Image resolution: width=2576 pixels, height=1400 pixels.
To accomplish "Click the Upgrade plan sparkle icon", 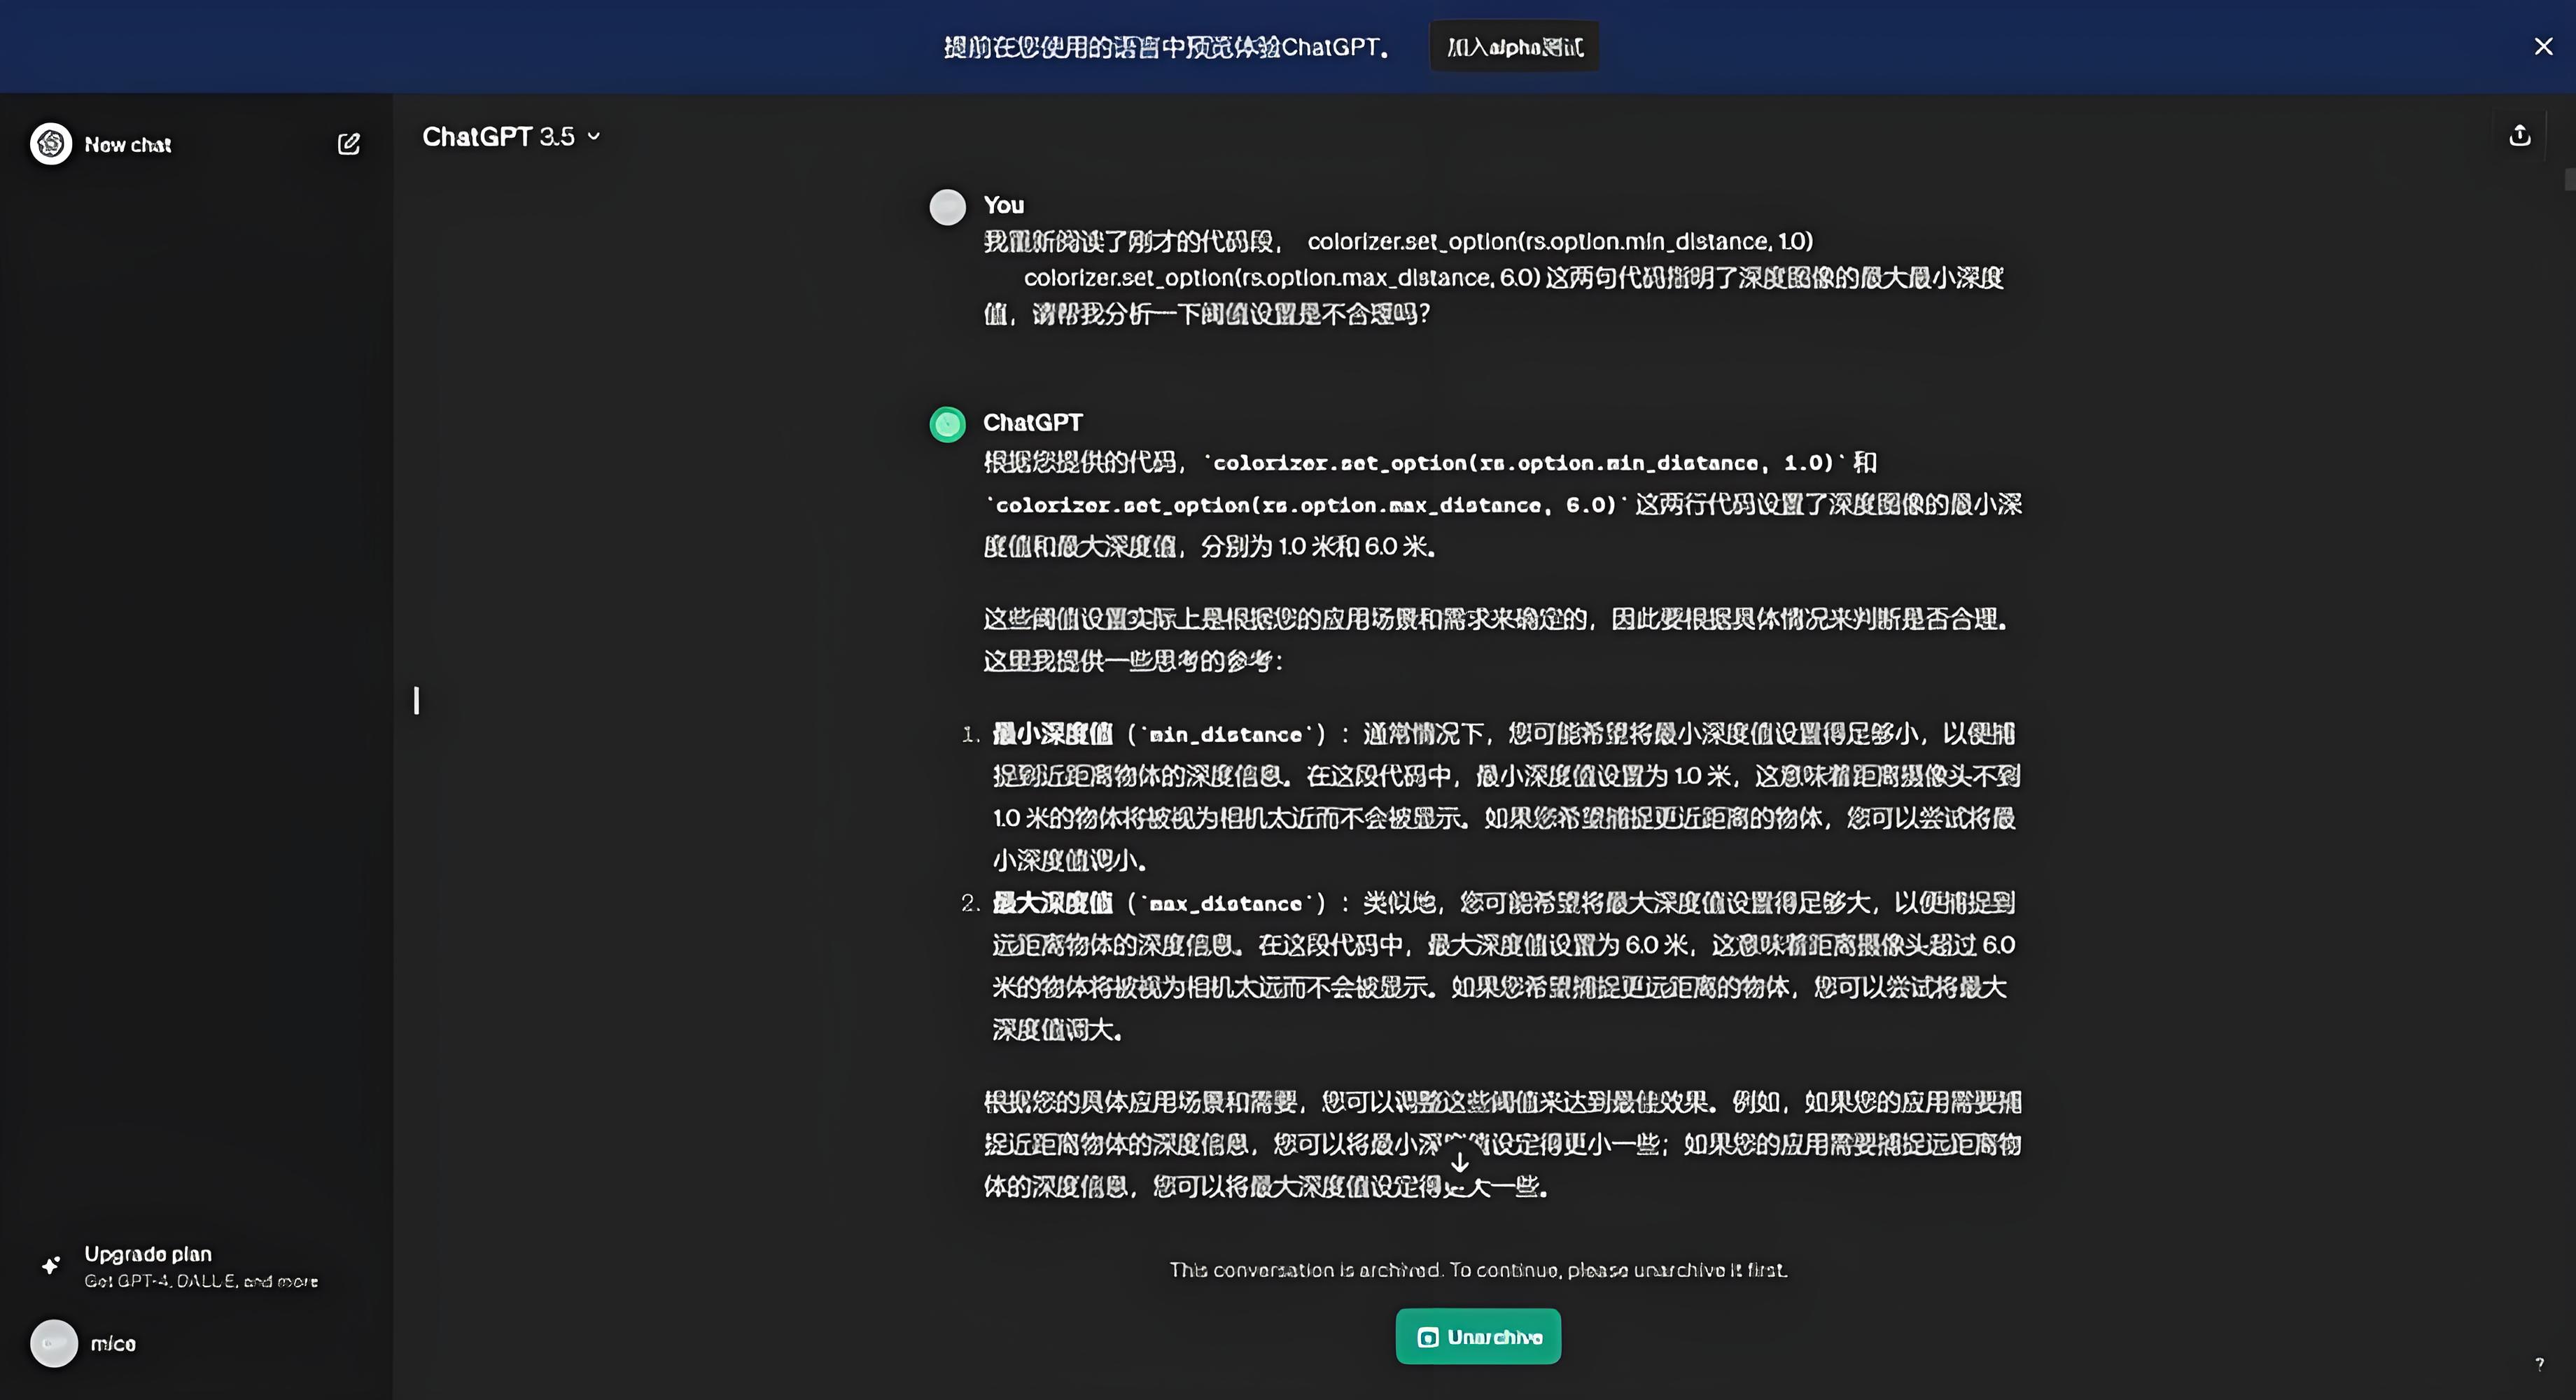I will tap(51, 1265).
